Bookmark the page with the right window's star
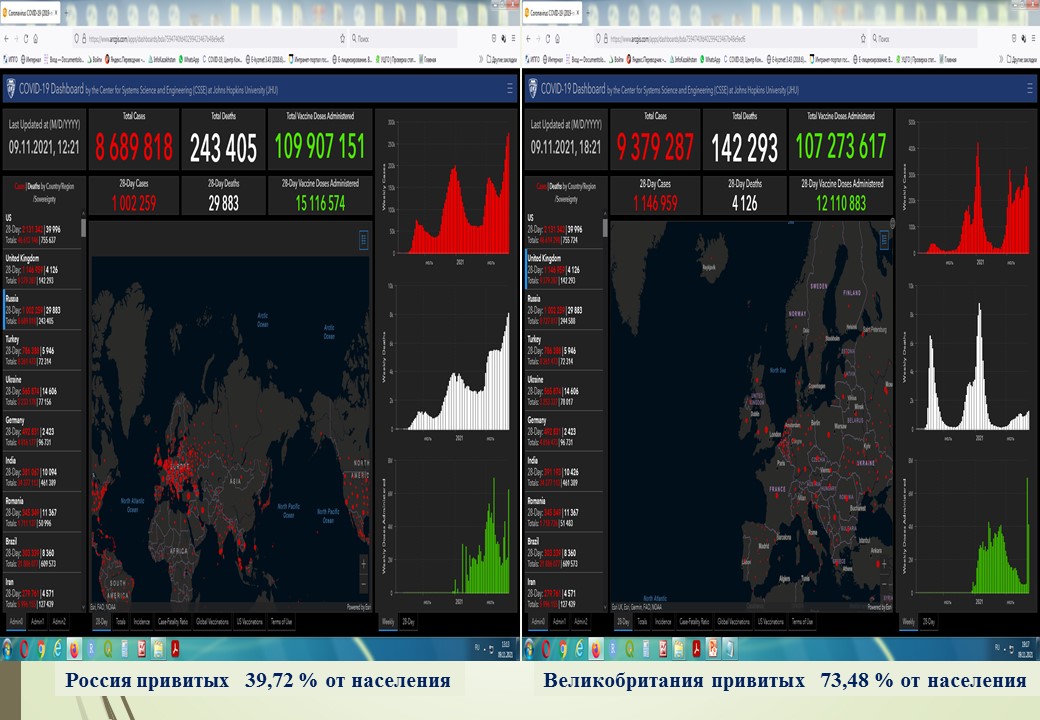Viewport: 1040px width, 720px height. (863, 38)
